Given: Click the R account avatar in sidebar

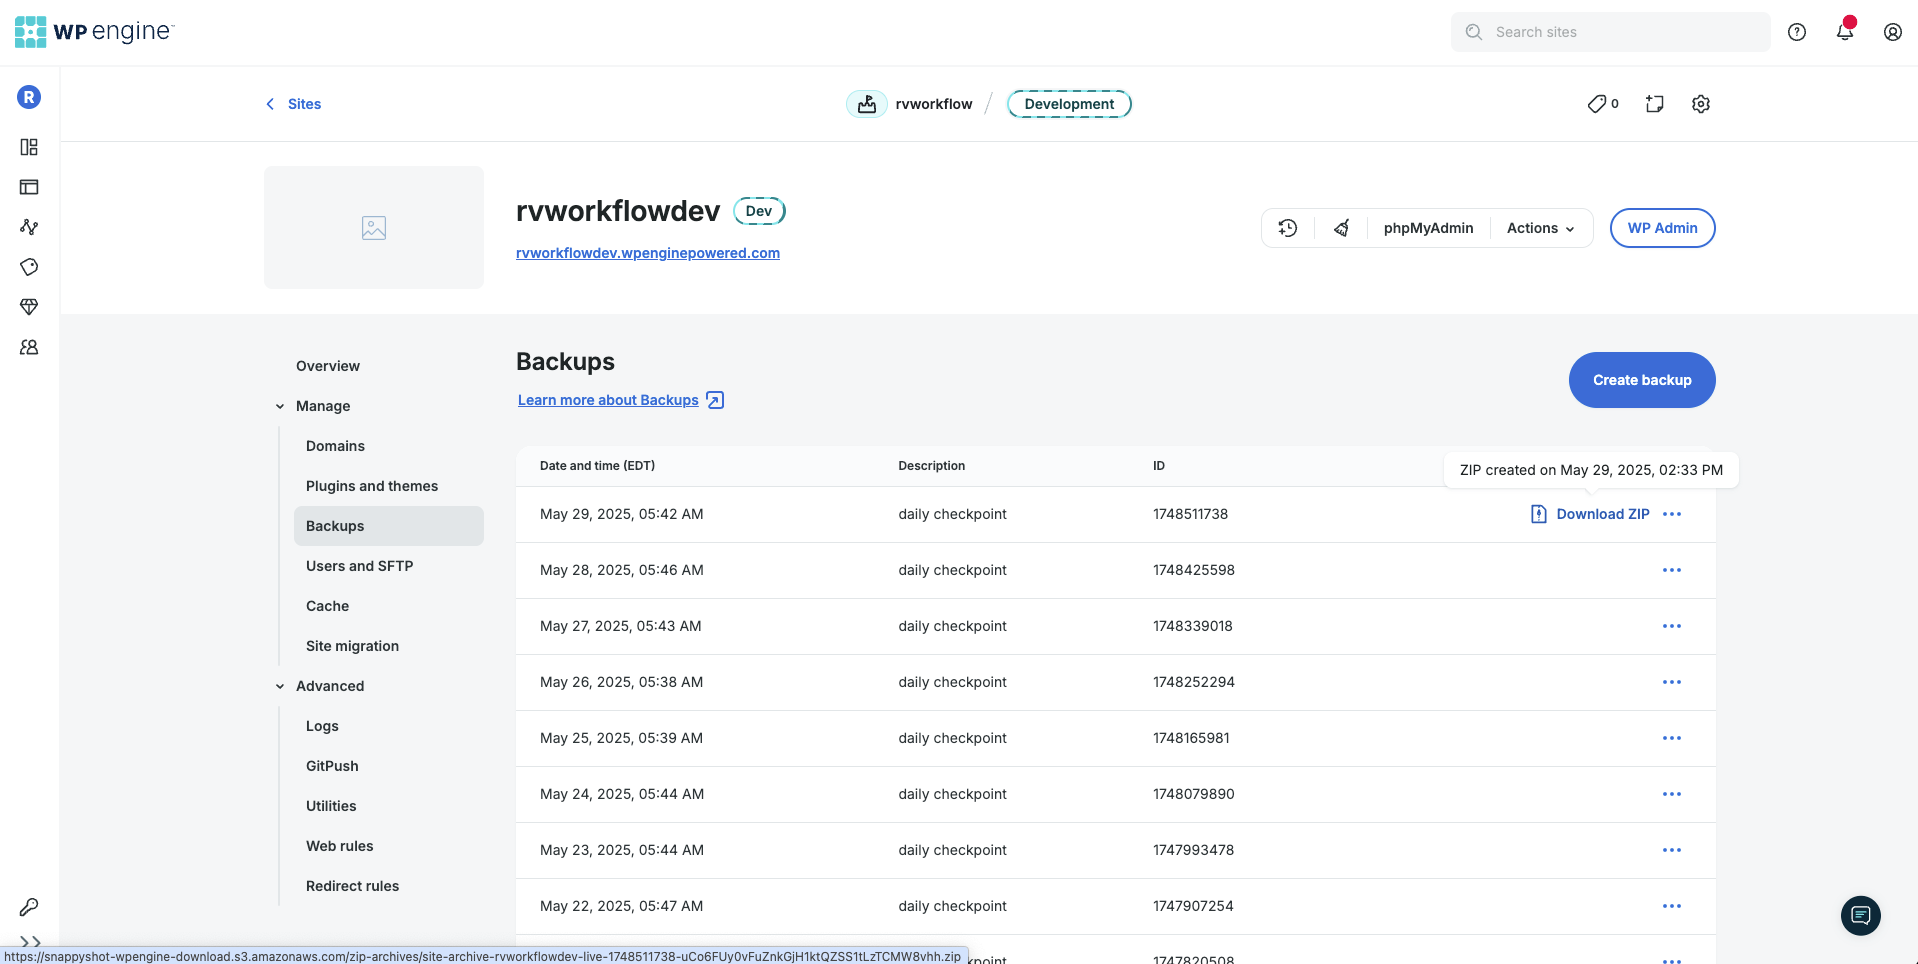Looking at the screenshot, I should [x=29, y=97].
